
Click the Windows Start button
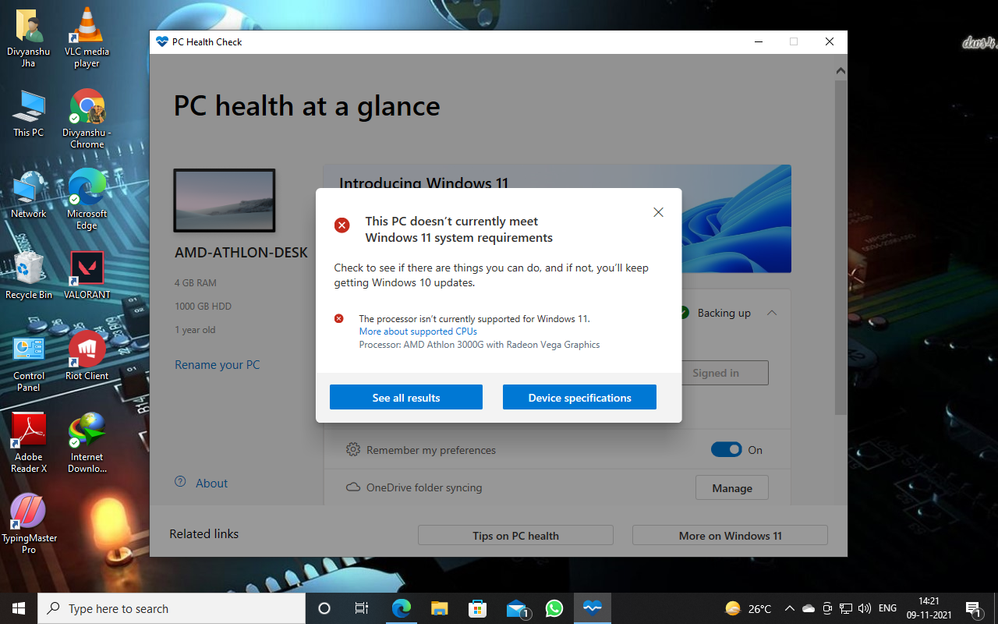(18, 608)
